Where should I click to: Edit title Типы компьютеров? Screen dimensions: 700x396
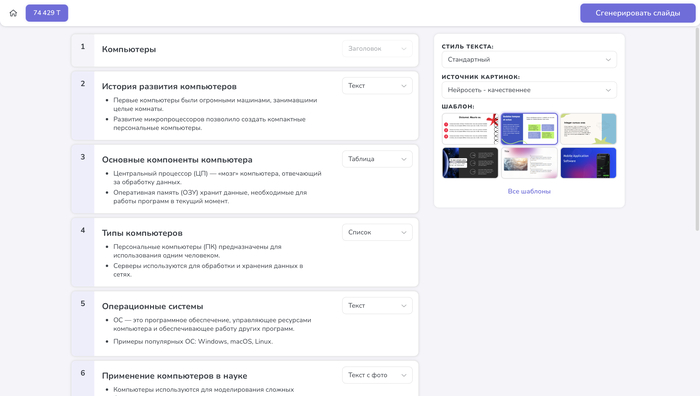click(142, 233)
